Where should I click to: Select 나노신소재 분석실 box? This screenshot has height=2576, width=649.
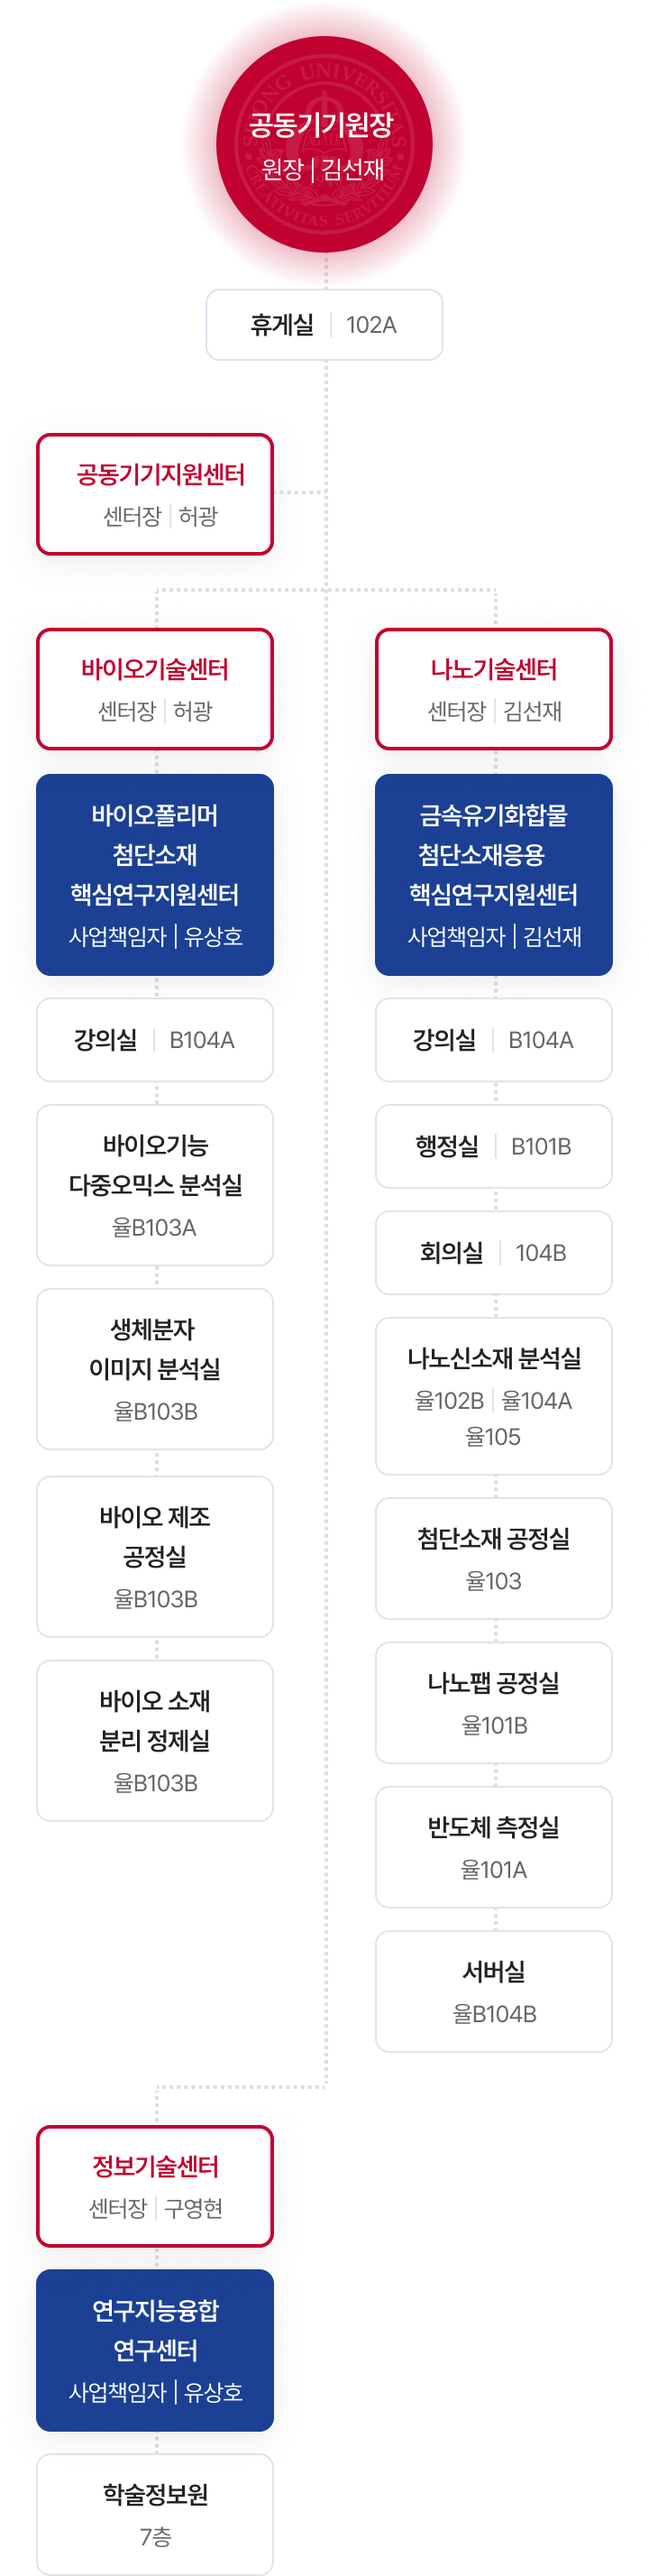point(494,1396)
